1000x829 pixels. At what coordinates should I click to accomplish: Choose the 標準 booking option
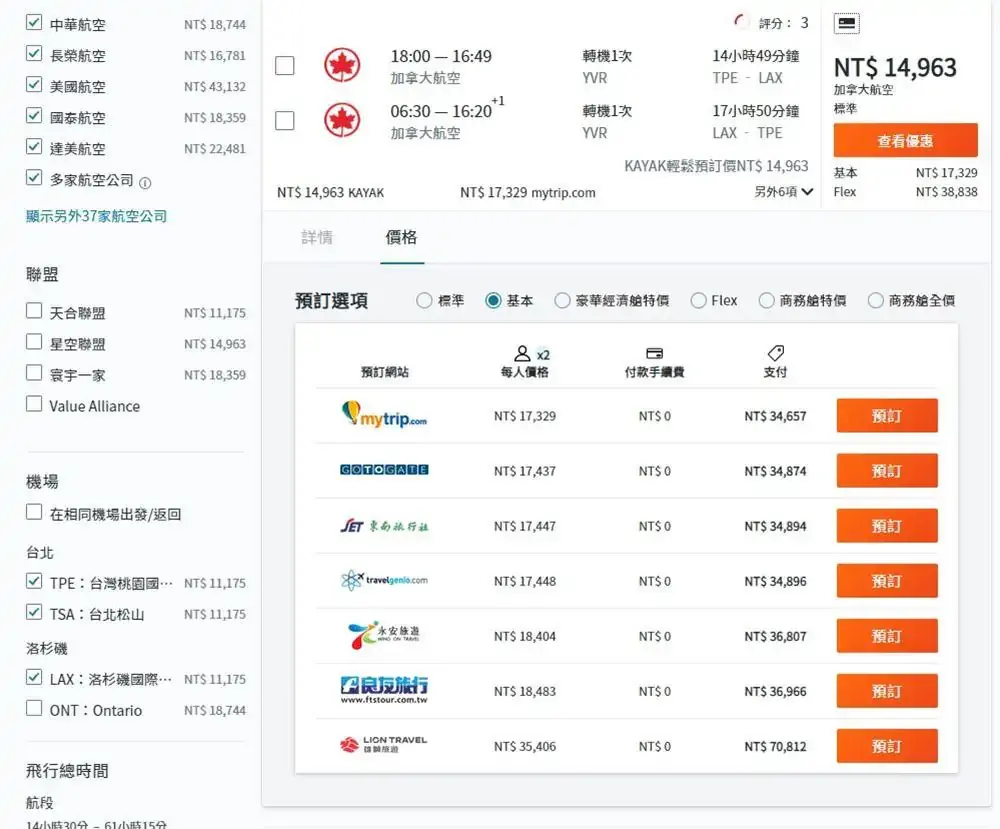[424, 300]
